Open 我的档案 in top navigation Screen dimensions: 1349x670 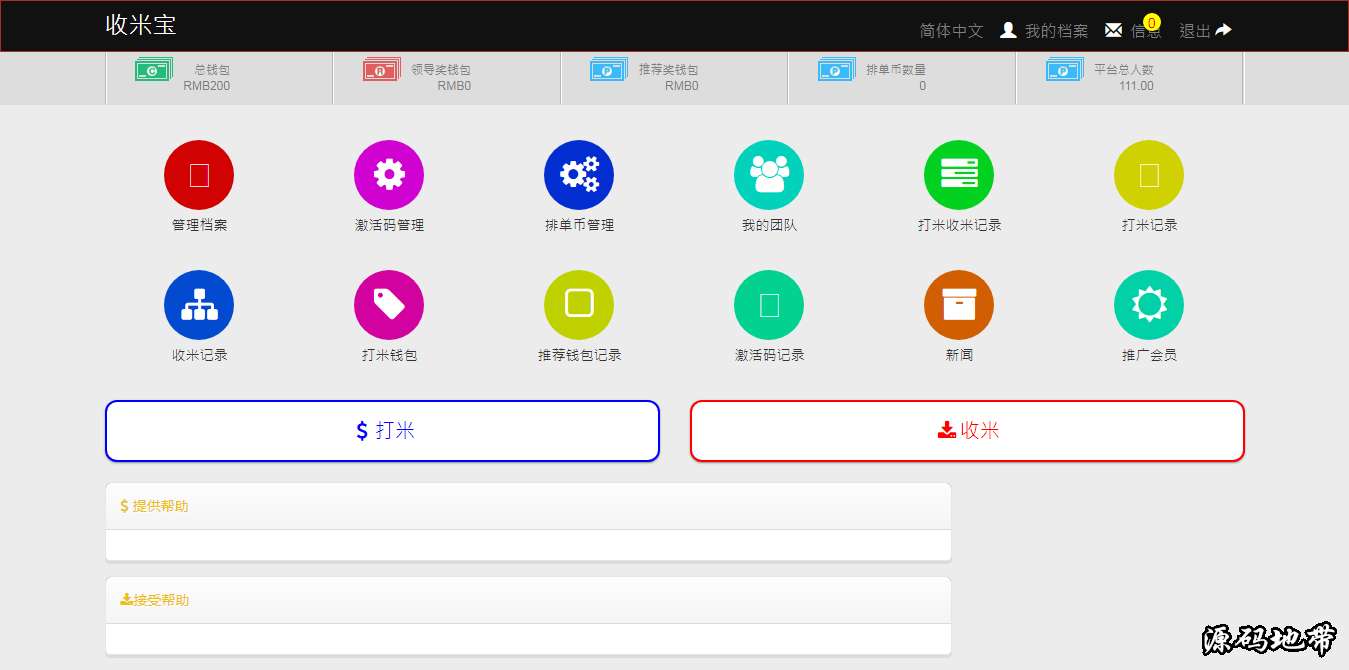pyautogui.click(x=1045, y=31)
